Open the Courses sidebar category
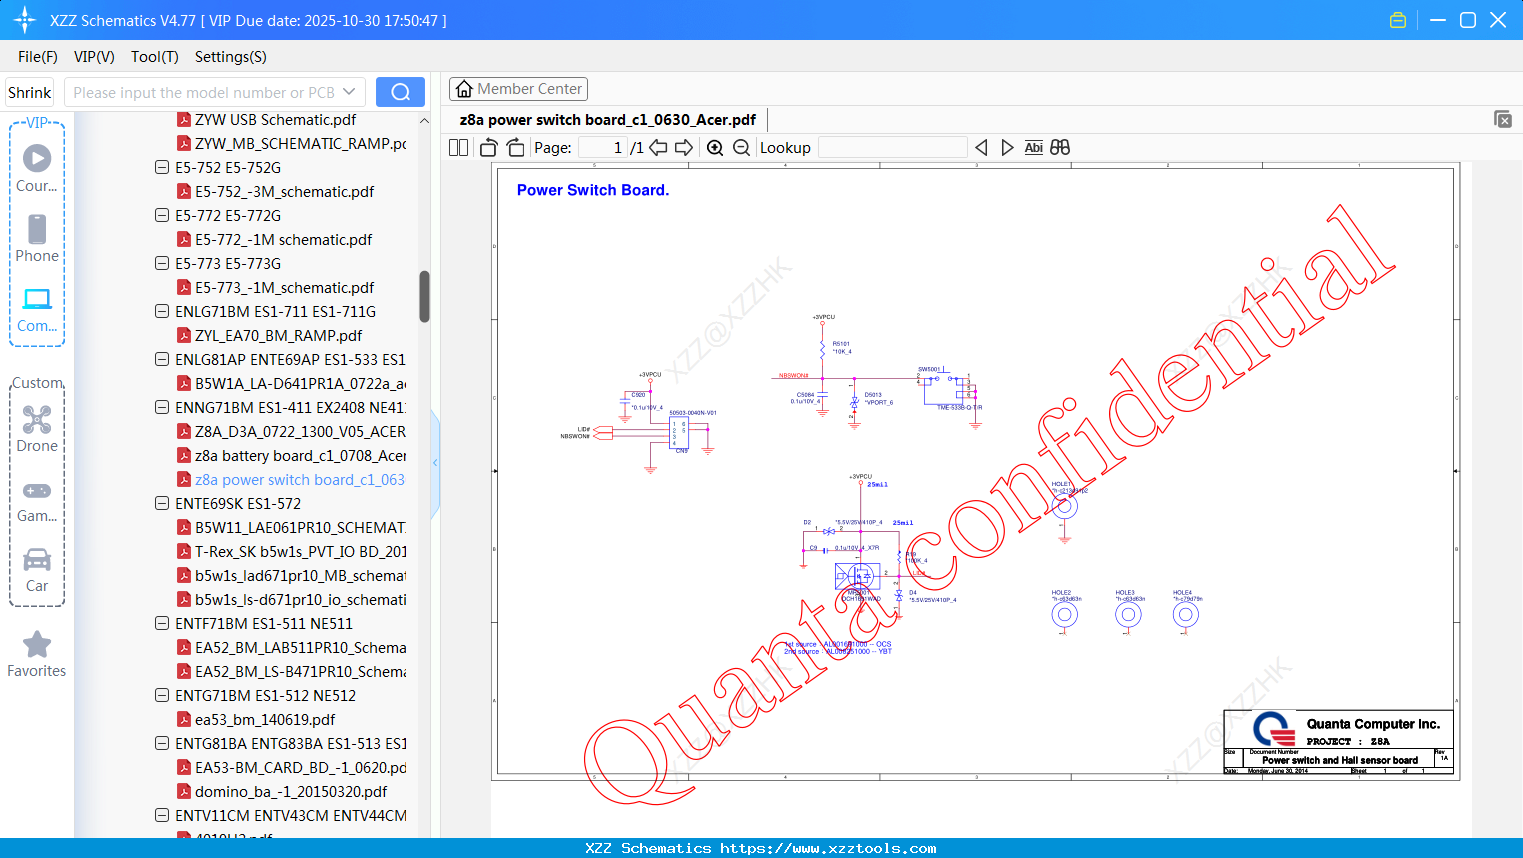 (37, 168)
